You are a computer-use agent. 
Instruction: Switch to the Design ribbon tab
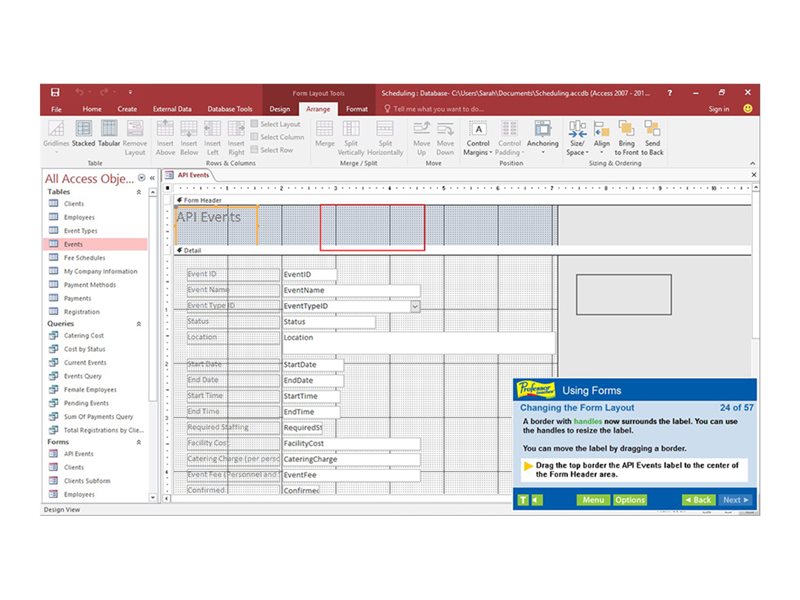[280, 109]
